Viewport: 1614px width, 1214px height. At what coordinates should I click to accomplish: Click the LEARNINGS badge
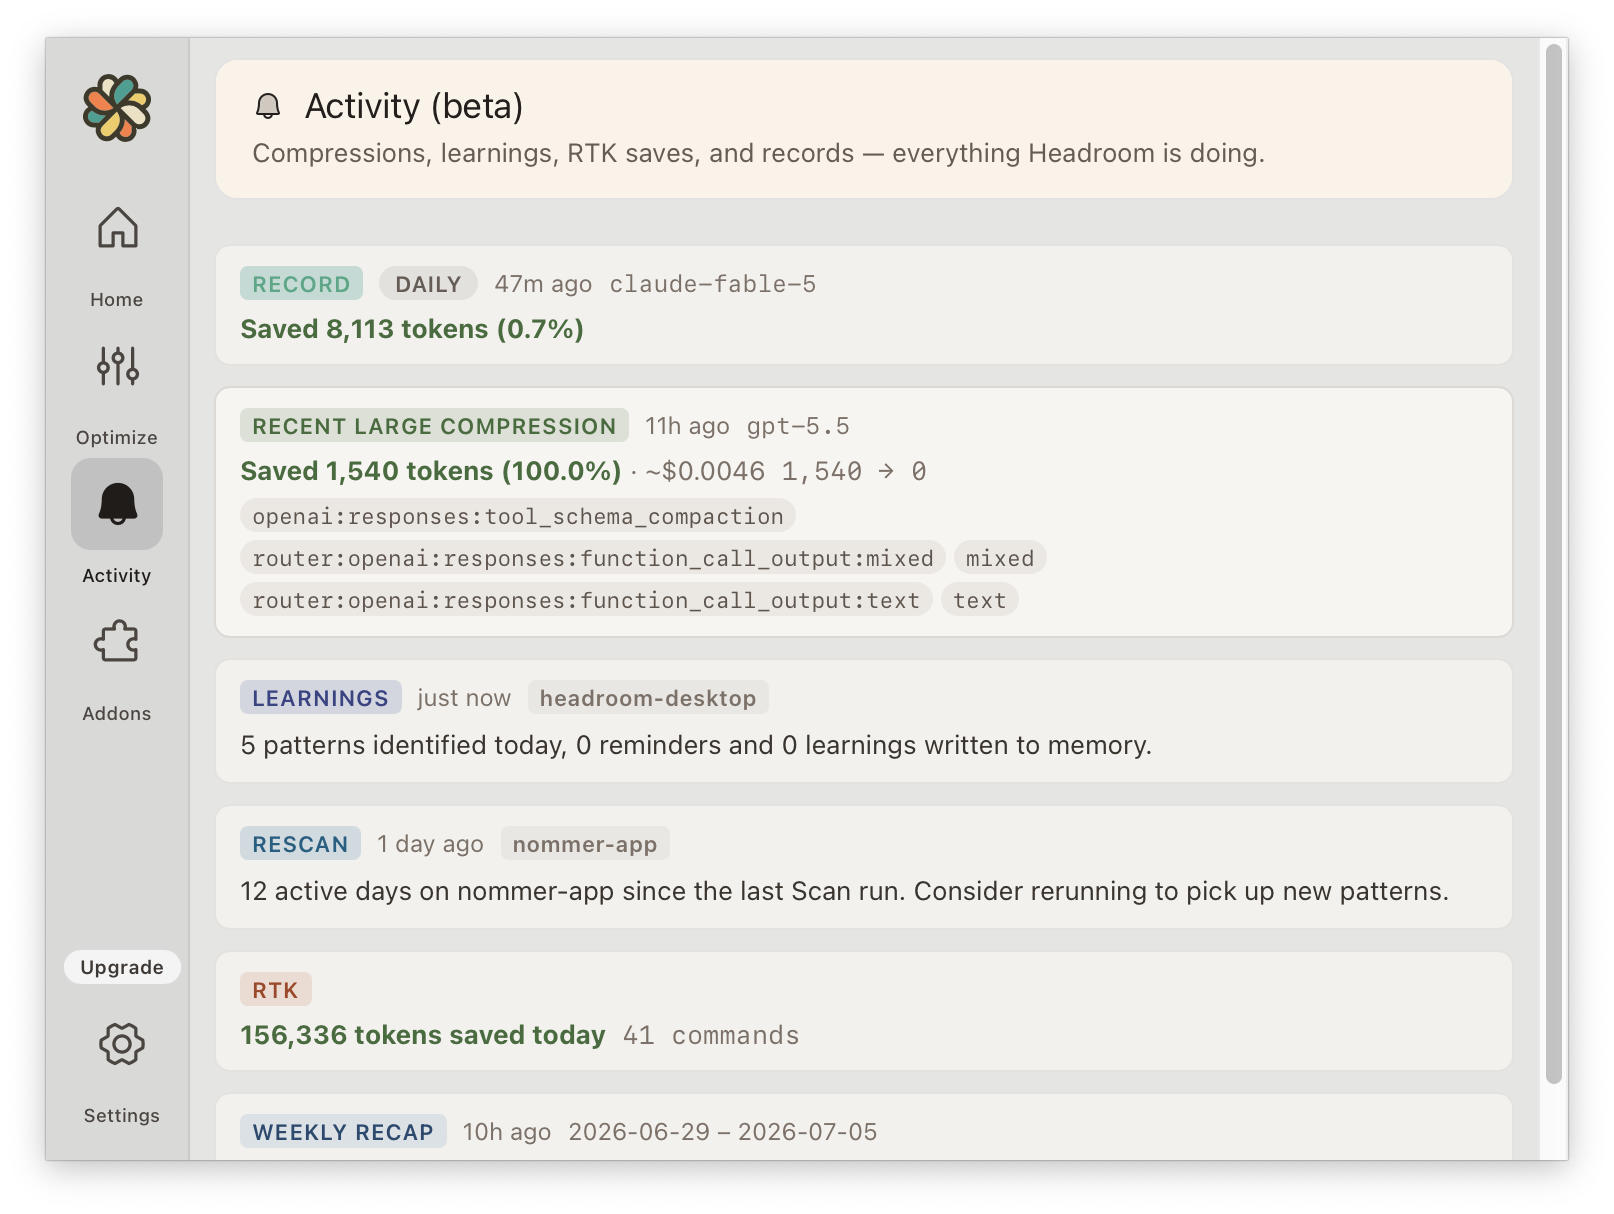click(x=320, y=698)
